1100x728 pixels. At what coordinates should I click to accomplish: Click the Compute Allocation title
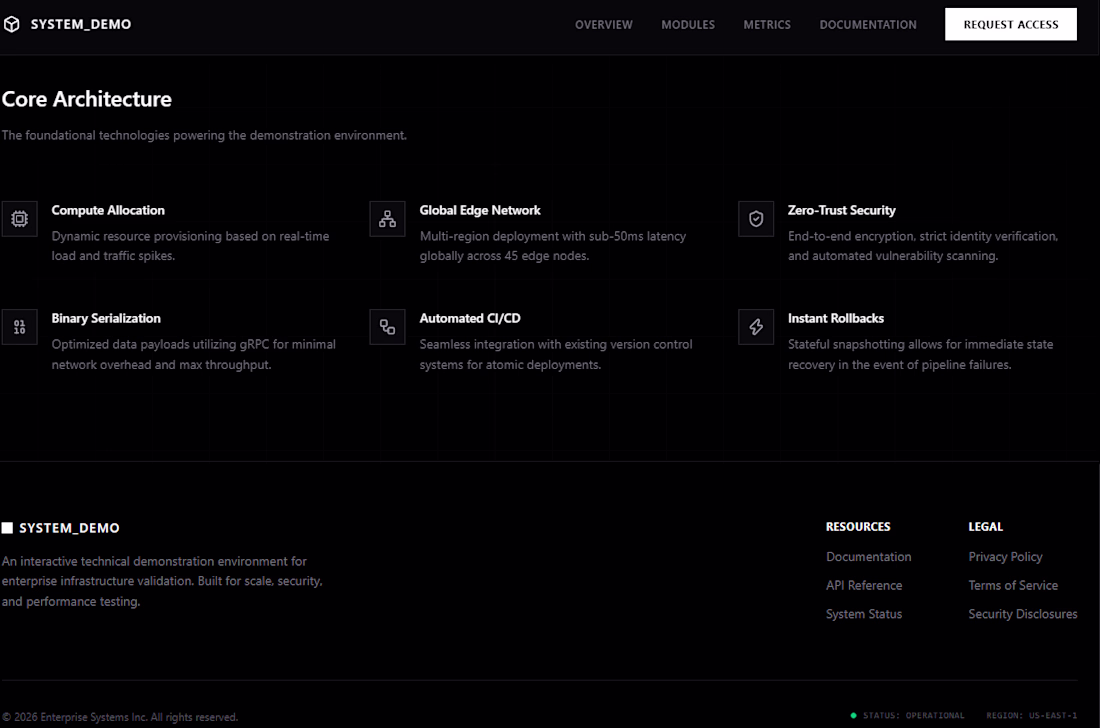(x=108, y=210)
